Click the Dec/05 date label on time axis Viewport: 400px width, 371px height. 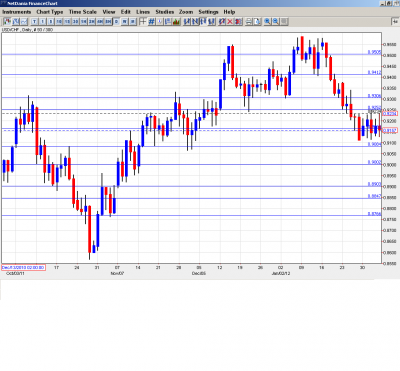pos(199,273)
